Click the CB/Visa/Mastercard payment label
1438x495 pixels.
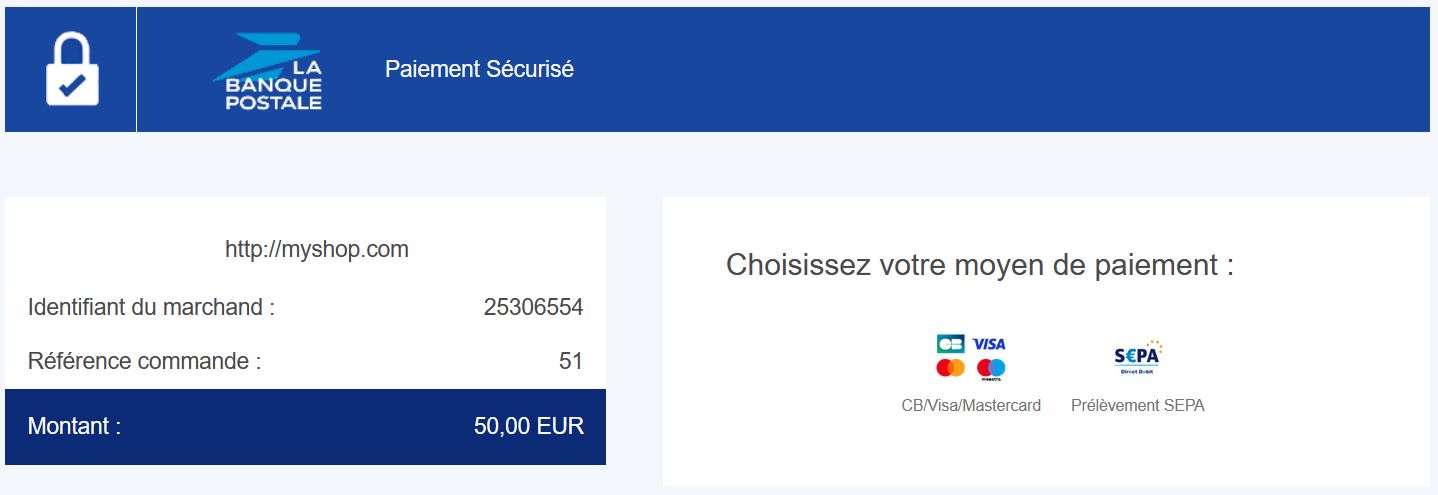coord(971,406)
